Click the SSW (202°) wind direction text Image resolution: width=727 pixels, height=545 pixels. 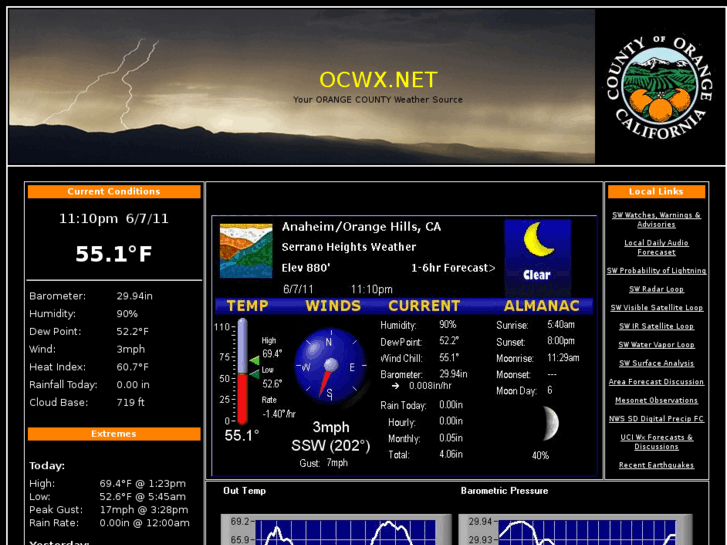(331, 446)
